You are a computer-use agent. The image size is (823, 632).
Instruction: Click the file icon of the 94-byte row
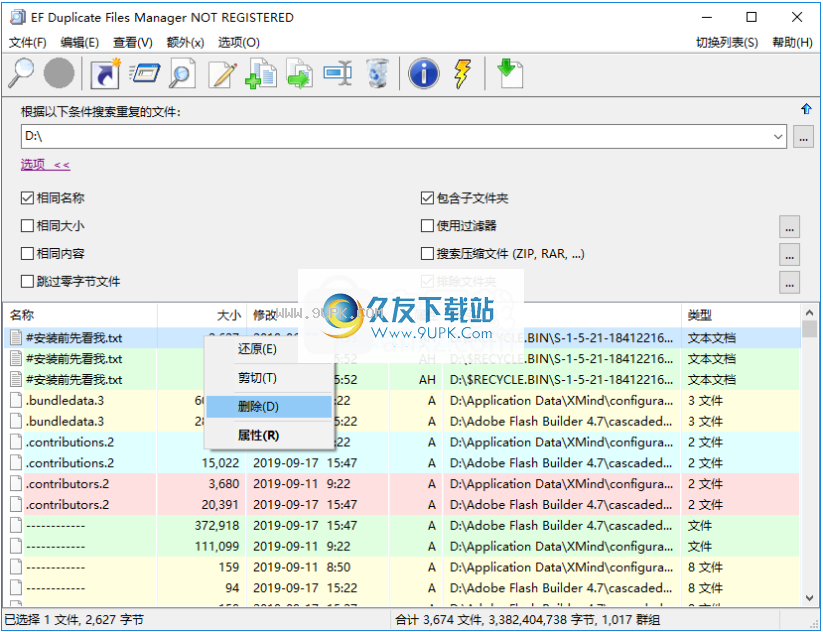point(16,588)
